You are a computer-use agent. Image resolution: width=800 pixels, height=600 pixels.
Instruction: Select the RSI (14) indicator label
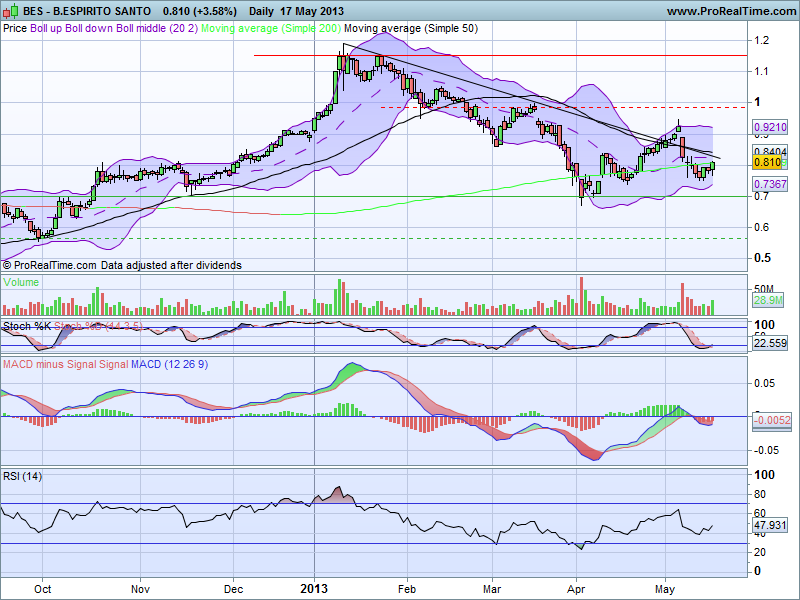coord(22,477)
